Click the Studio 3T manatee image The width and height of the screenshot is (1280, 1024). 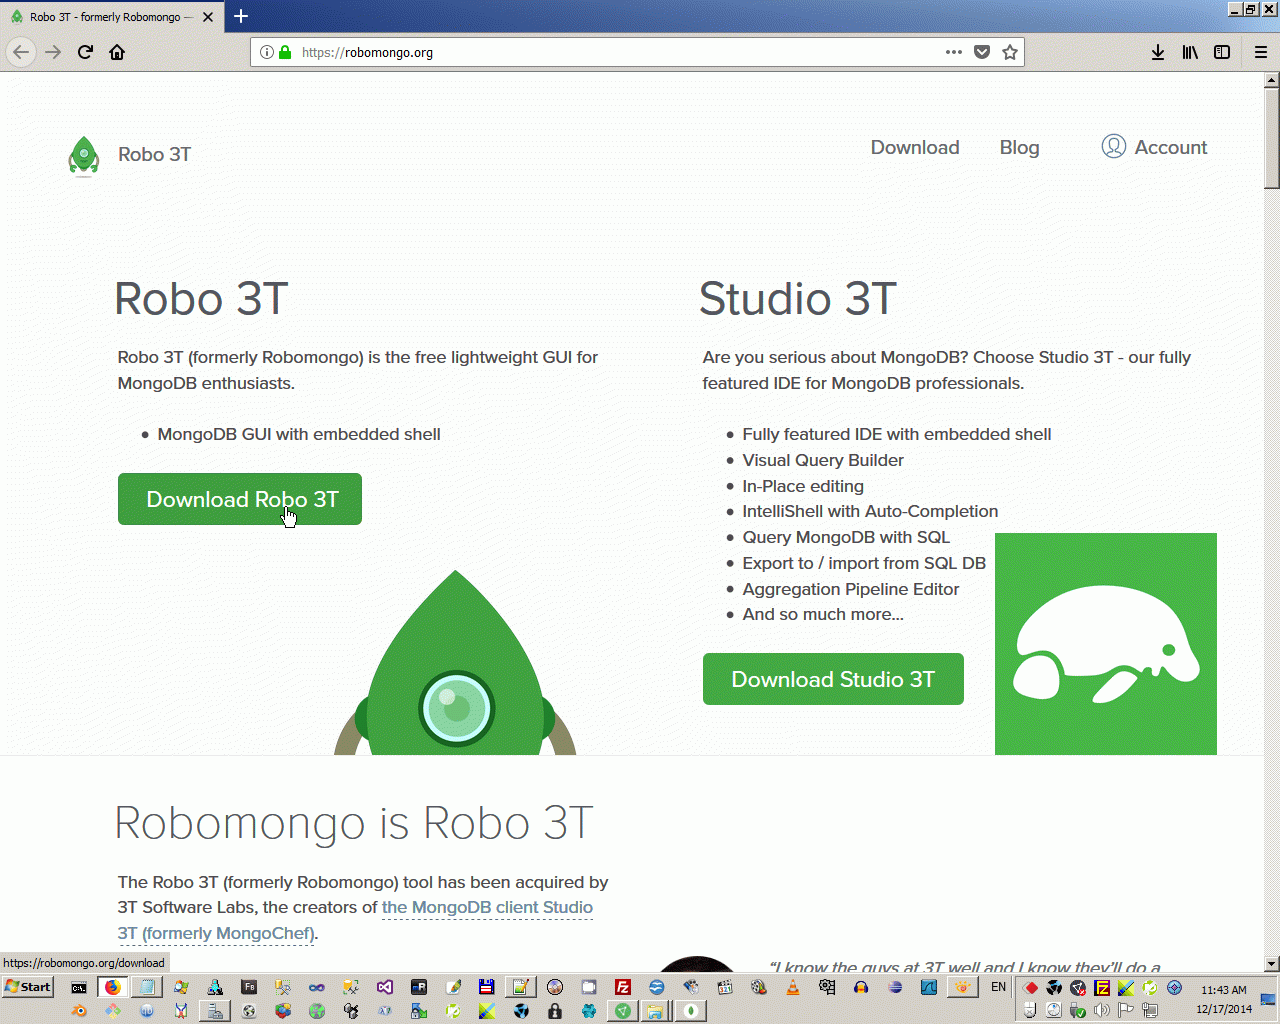(x=1106, y=644)
